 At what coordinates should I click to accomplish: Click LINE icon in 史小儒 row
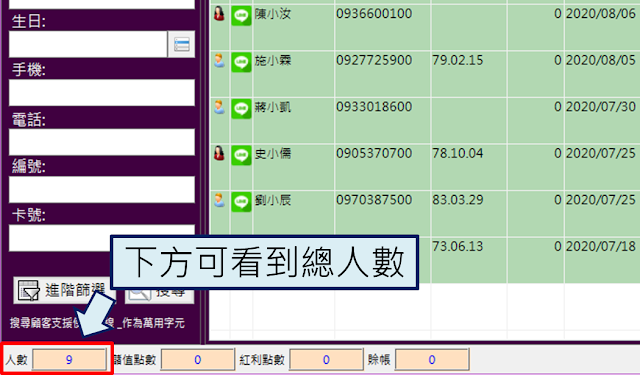click(241, 155)
